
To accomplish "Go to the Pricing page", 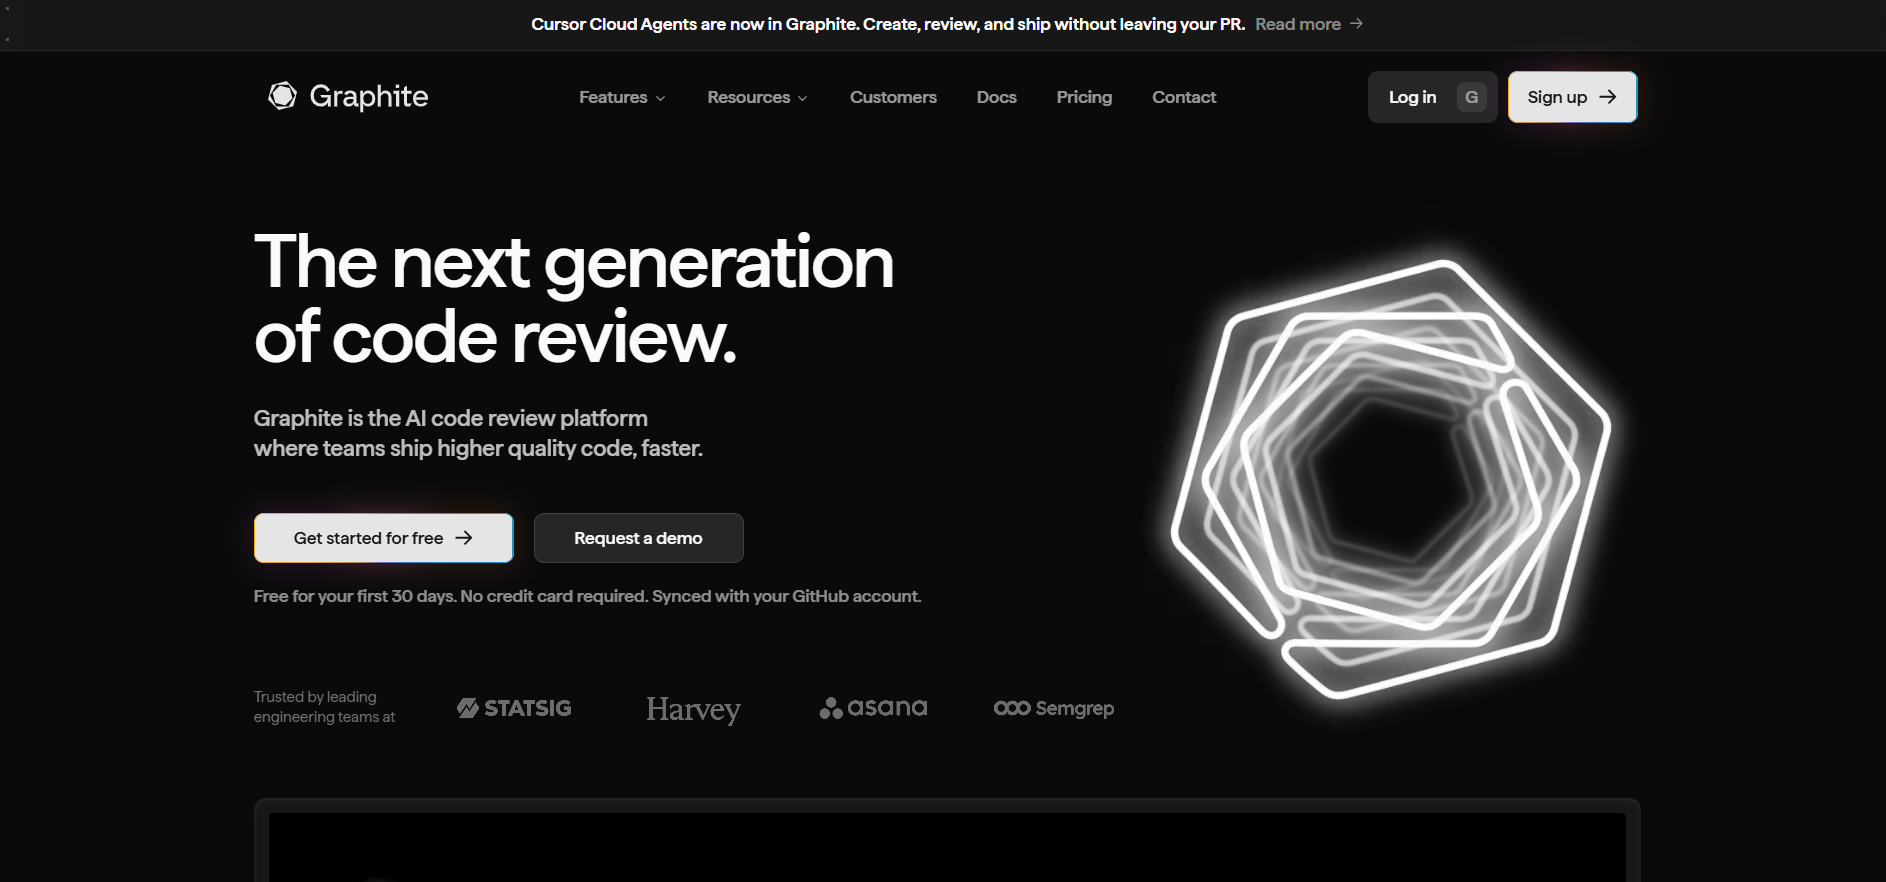I will click(x=1084, y=97).
